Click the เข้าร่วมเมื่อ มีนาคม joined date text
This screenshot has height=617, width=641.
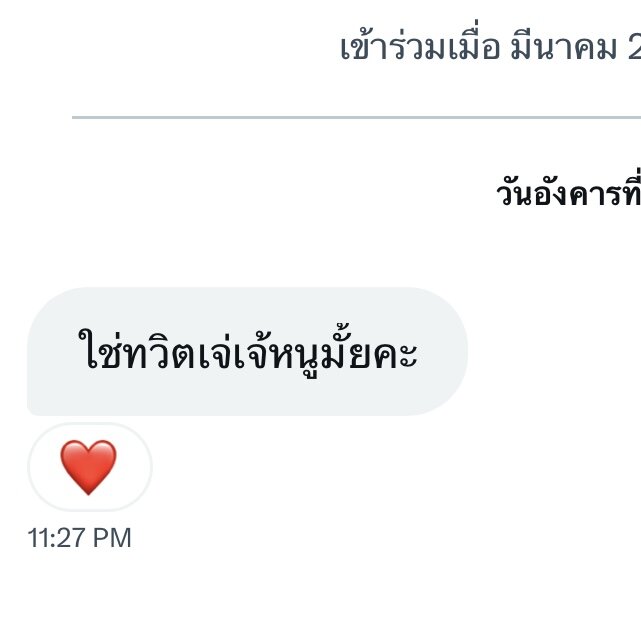(x=491, y=48)
